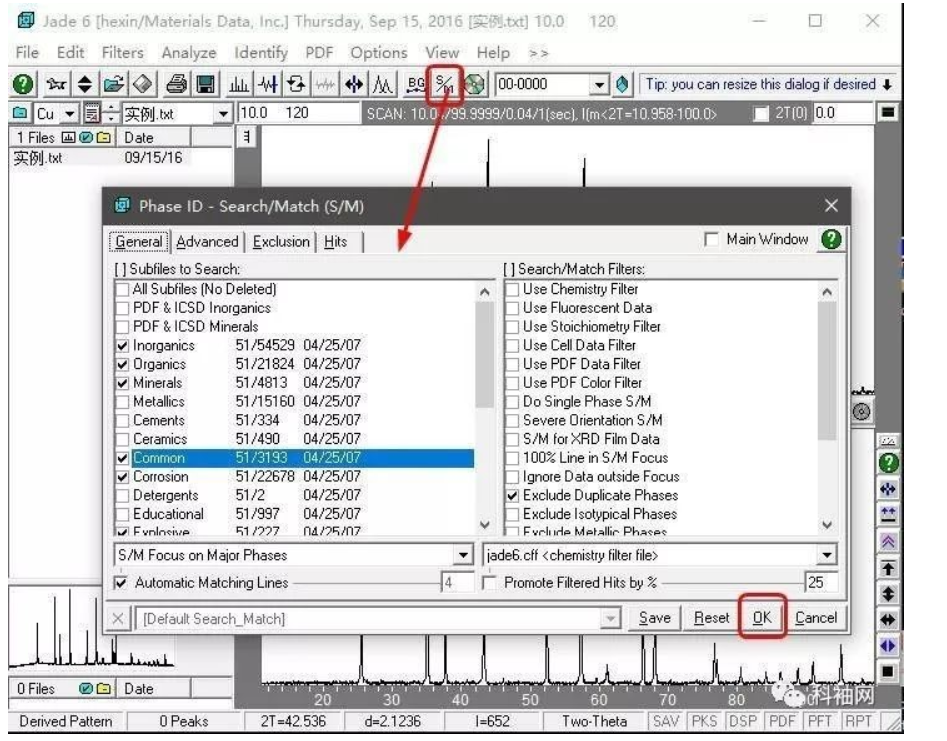Tick the Main Window checkbox
The height and width of the screenshot is (741, 947).
click(711, 240)
